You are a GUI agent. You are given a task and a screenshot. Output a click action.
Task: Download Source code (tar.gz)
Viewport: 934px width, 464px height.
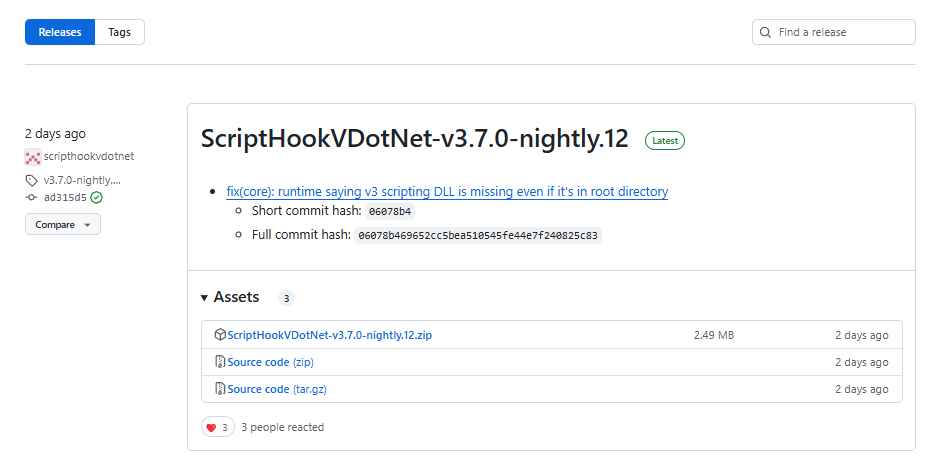point(277,389)
